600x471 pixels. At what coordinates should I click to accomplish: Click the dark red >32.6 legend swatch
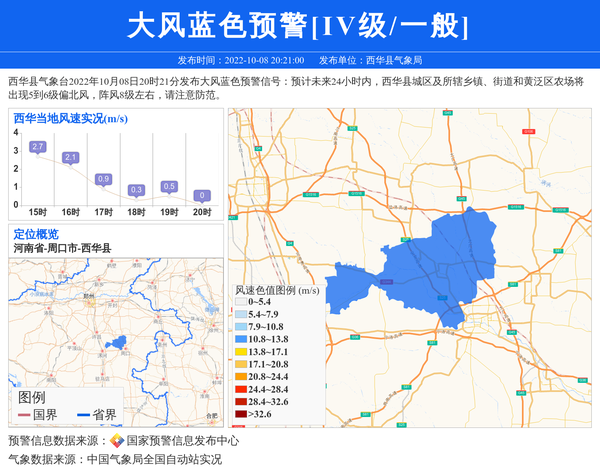click(x=241, y=415)
